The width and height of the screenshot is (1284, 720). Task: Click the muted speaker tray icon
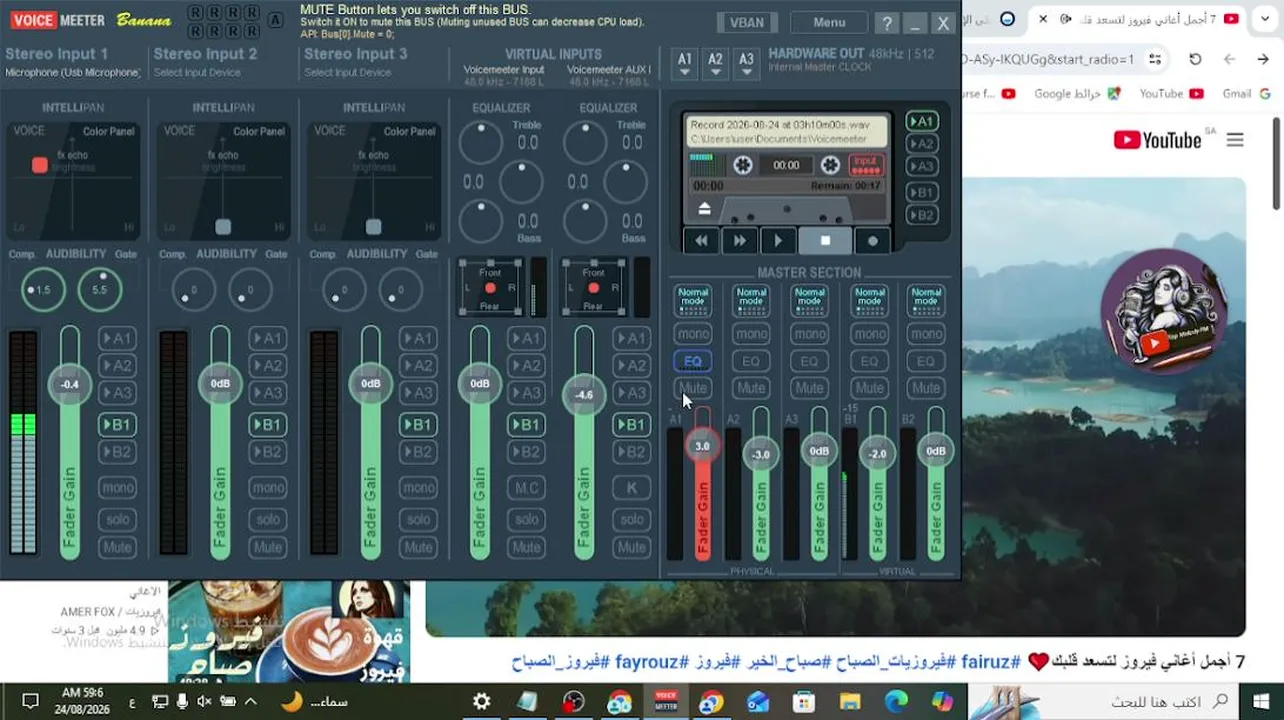coord(204,702)
